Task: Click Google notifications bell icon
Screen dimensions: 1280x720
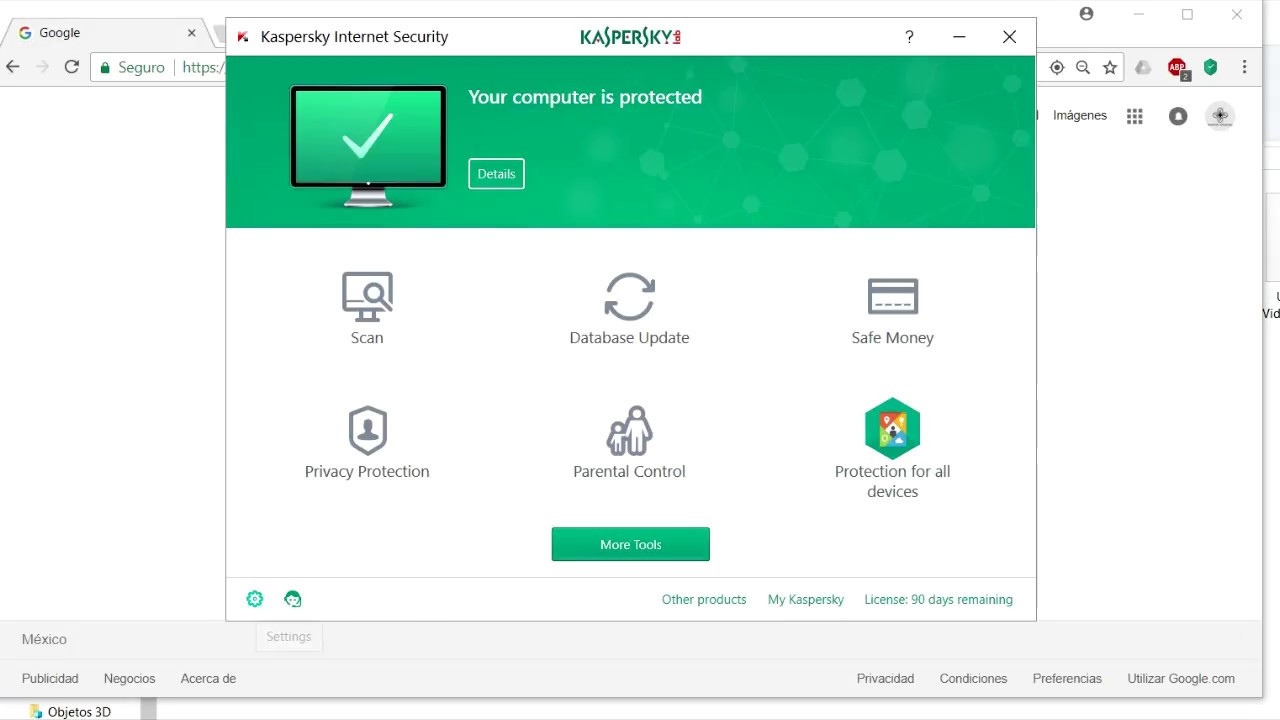Action: tap(1178, 116)
